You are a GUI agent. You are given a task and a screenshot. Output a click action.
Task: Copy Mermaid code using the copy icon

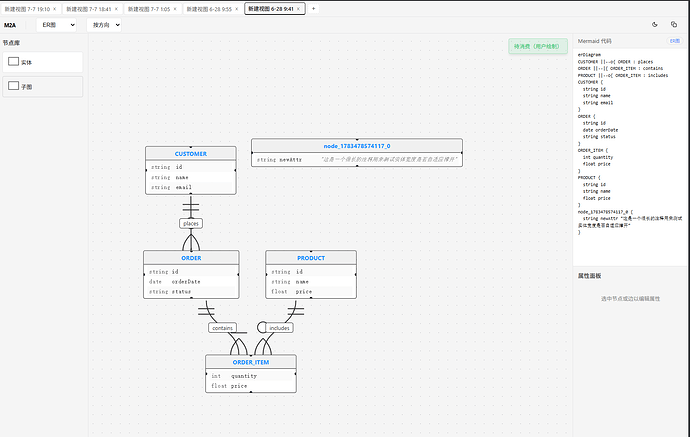tap(674, 25)
